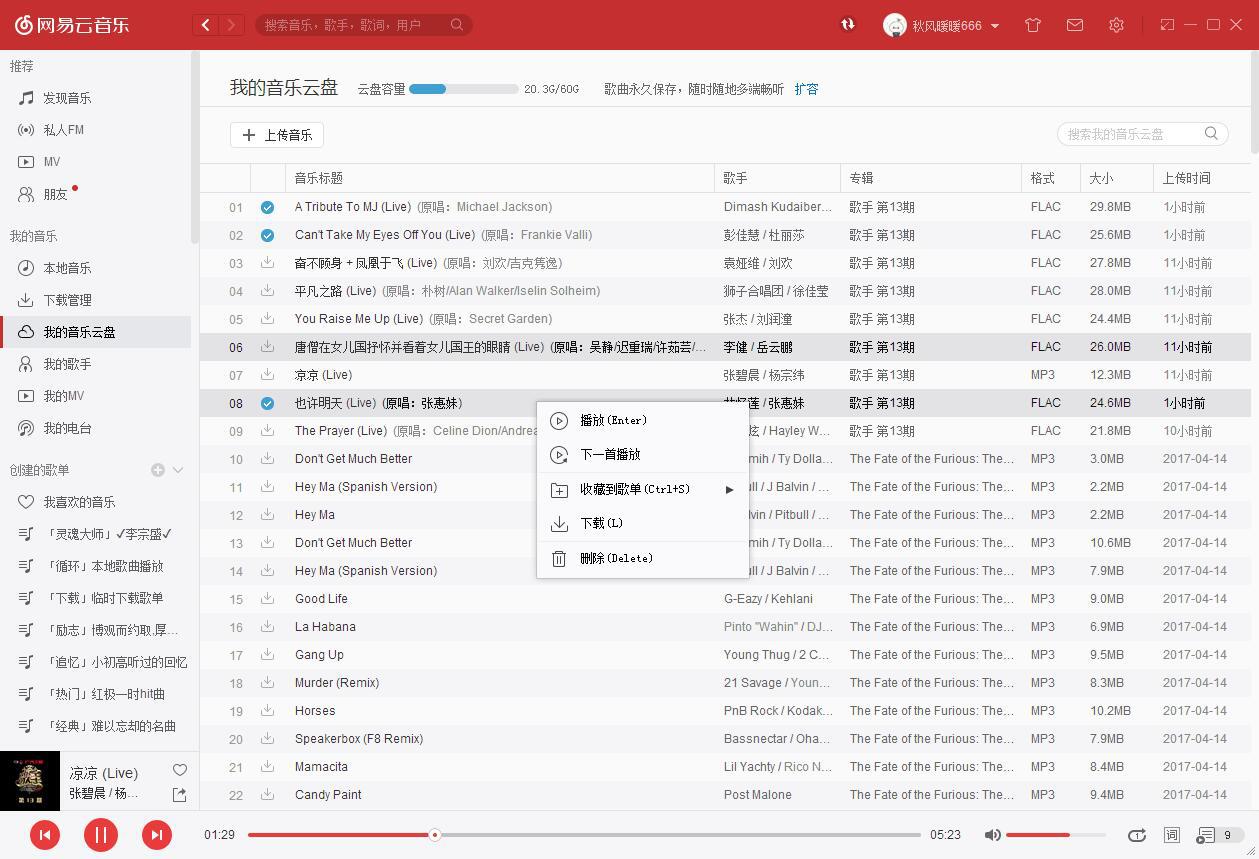Open the settings gear icon
The image size is (1259, 859).
1116,25
